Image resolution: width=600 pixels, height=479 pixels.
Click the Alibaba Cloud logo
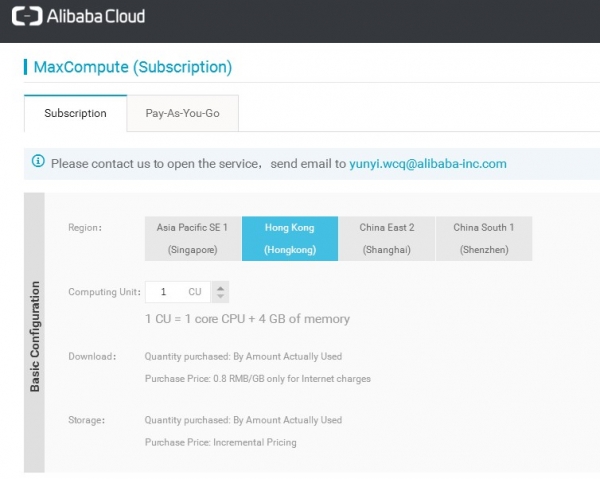coord(78,16)
